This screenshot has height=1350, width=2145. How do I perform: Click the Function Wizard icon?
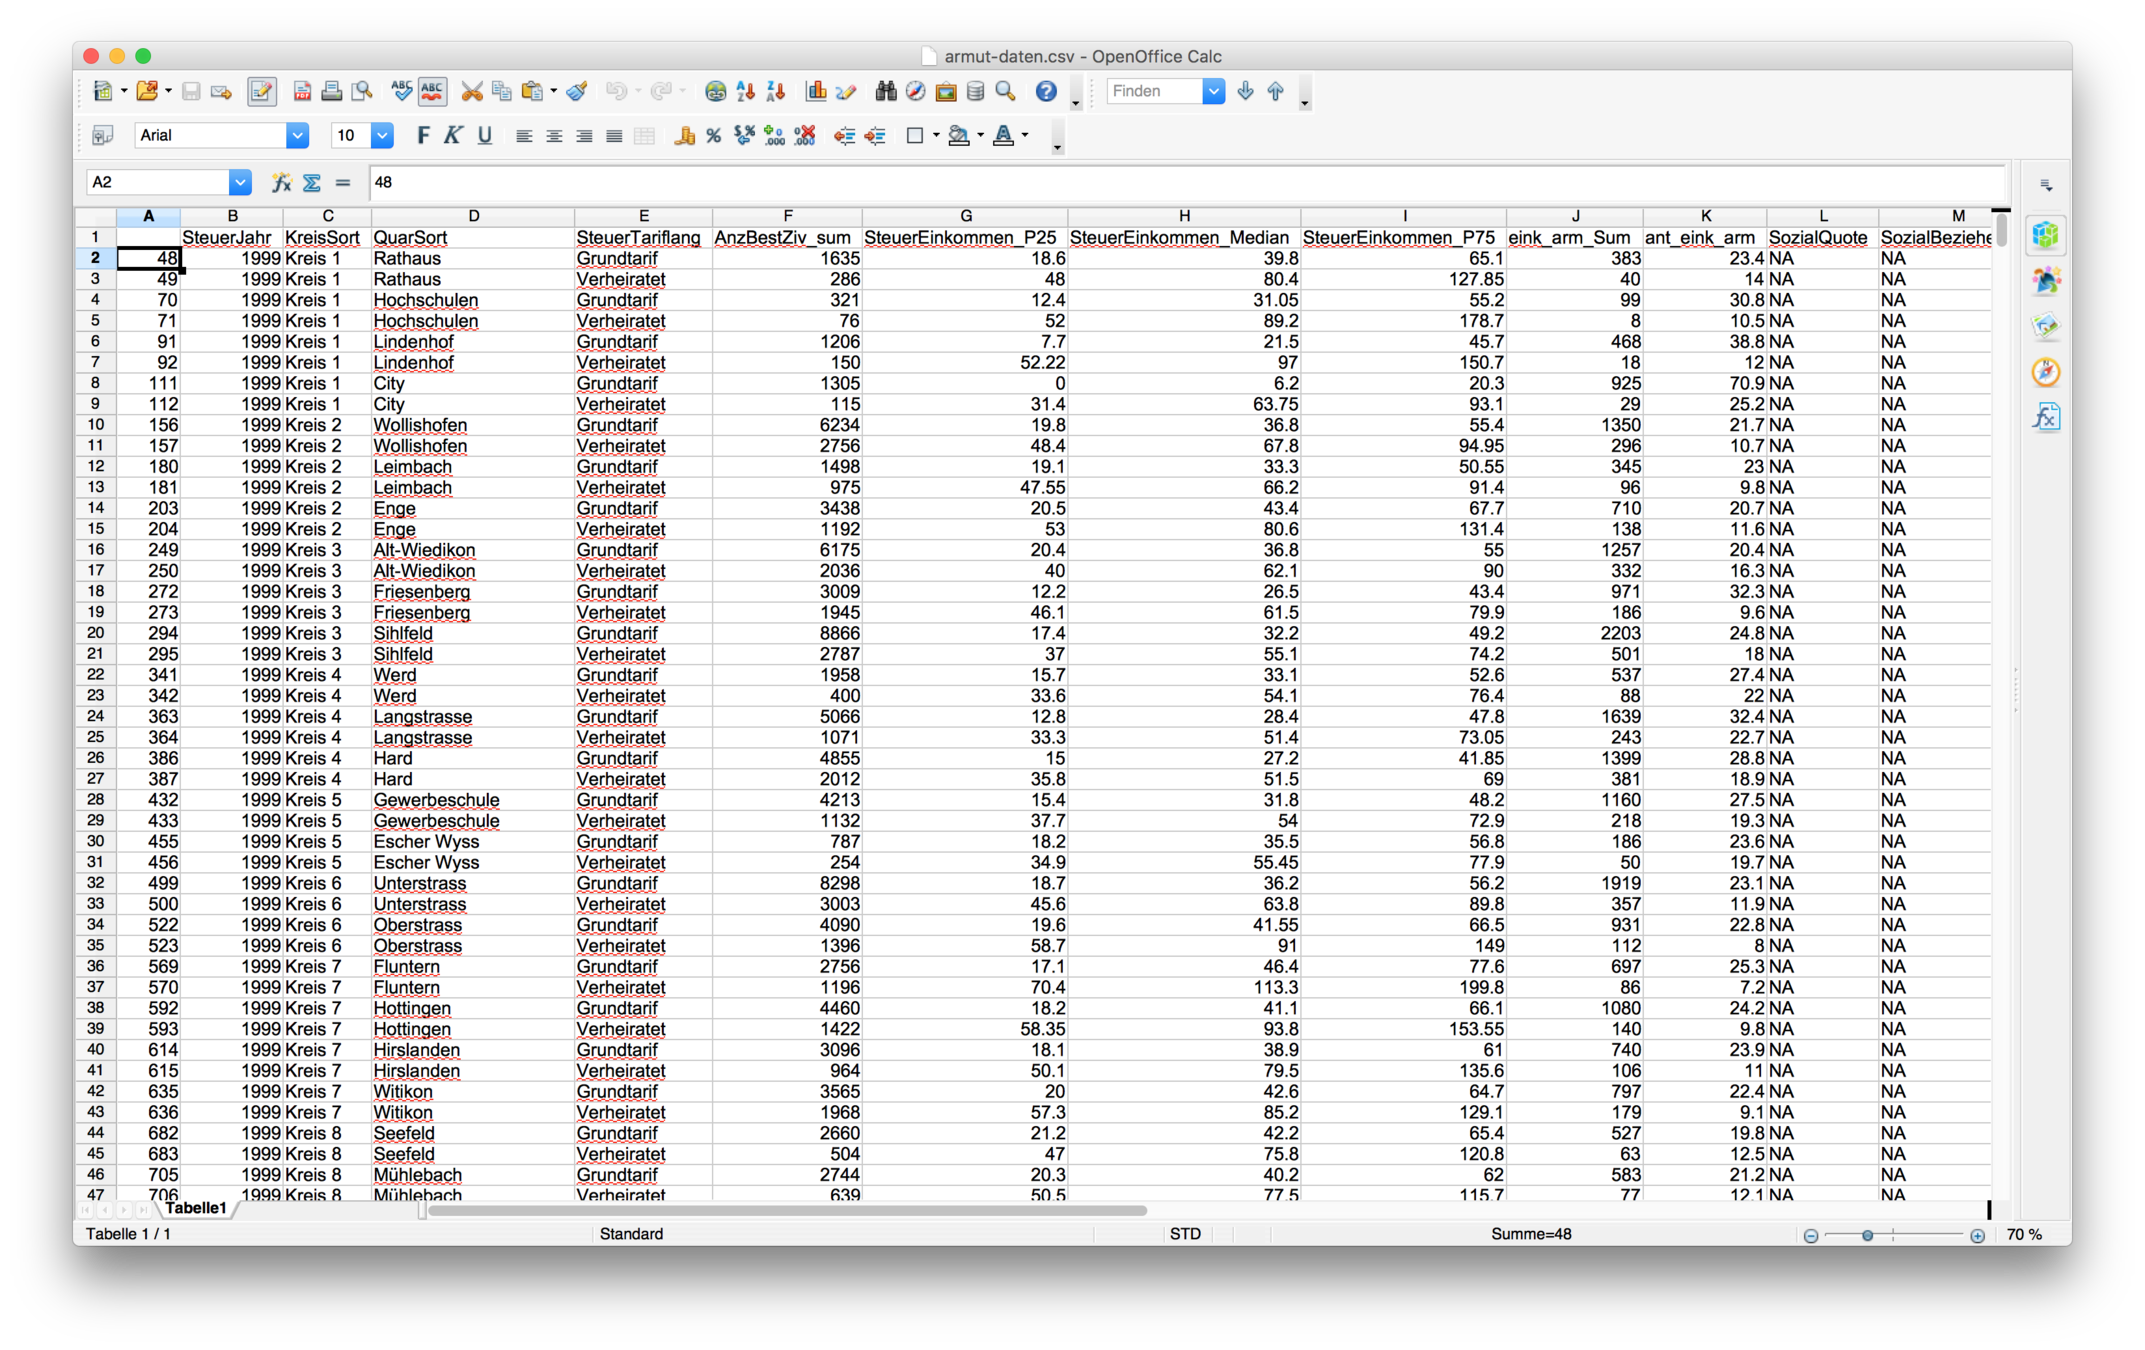coord(282,183)
